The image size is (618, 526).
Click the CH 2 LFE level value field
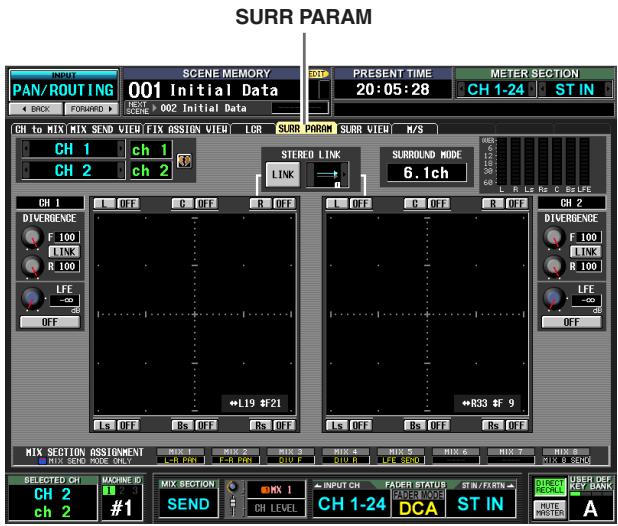(x=586, y=300)
